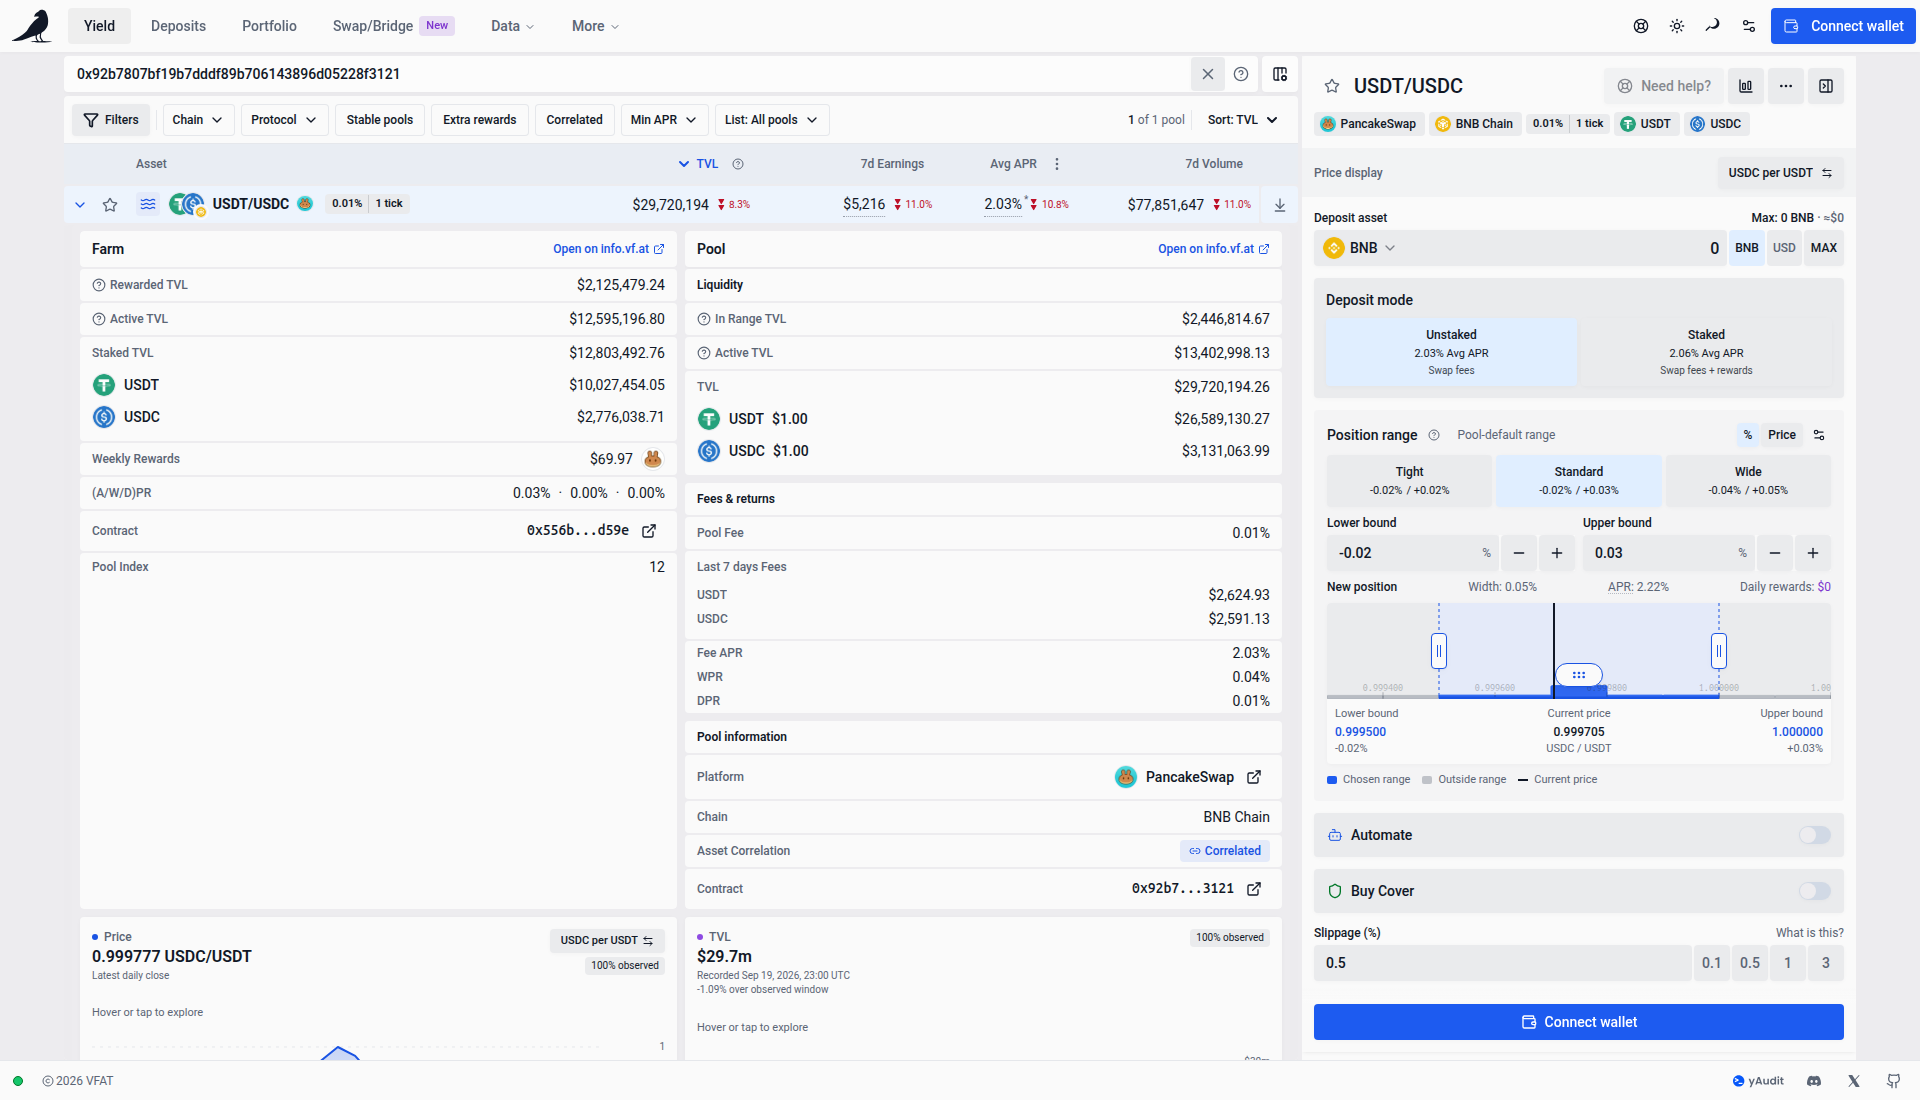1920x1100 pixels.
Task: Open the Swap/Bridge tab
Action: pyautogui.click(x=393, y=26)
